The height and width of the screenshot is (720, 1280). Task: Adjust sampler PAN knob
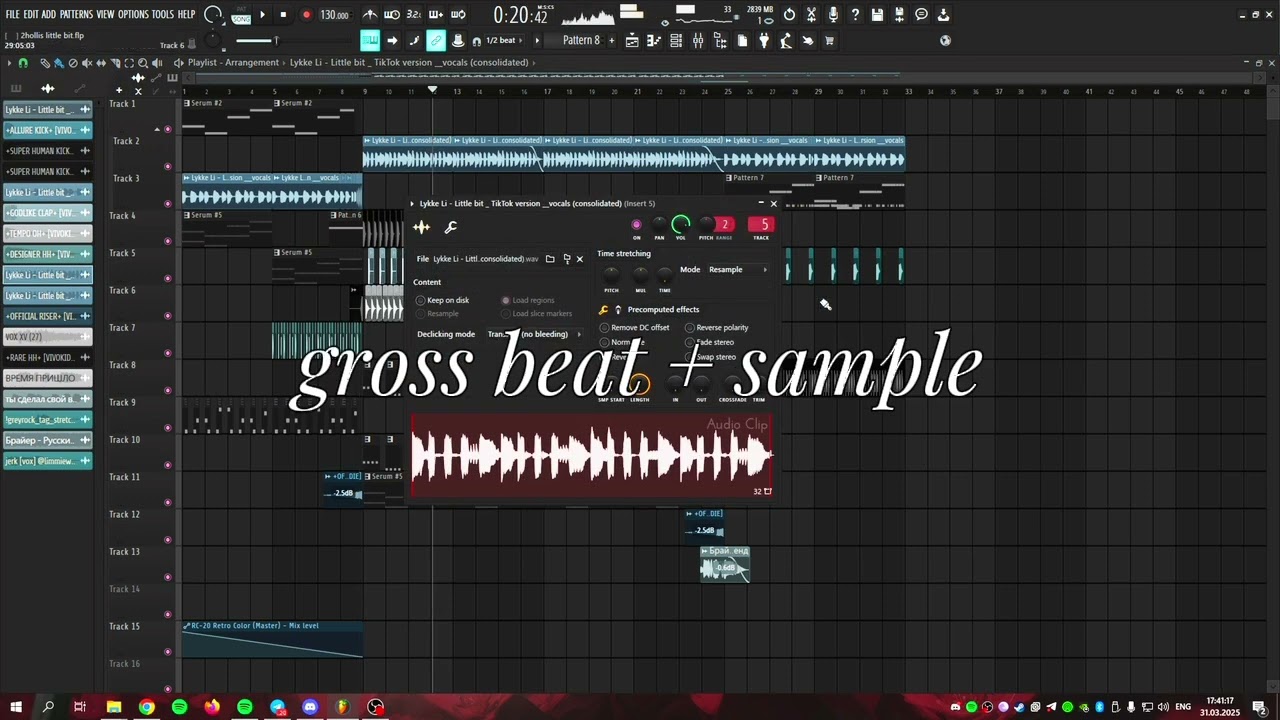pos(659,224)
